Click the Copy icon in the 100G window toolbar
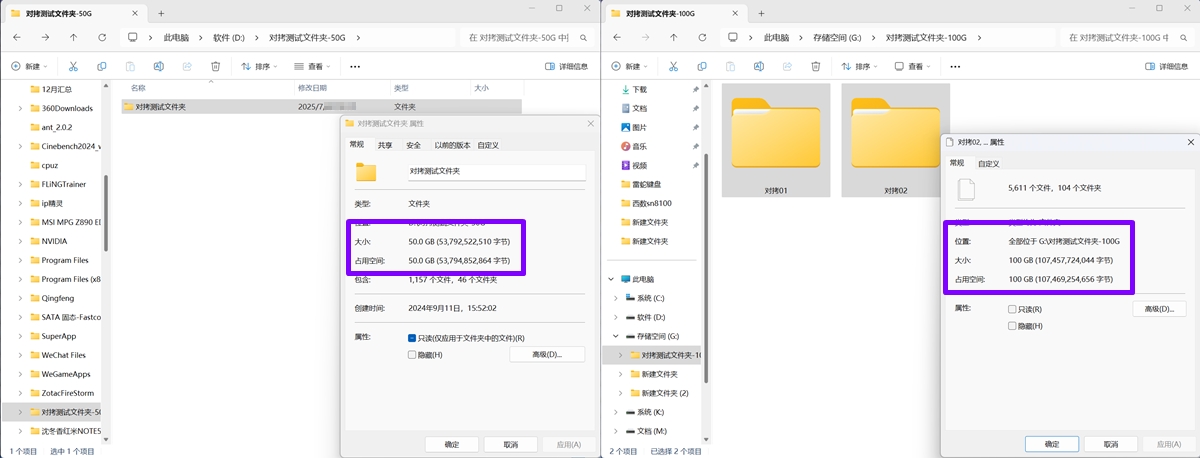1200x458 pixels. pos(702,67)
